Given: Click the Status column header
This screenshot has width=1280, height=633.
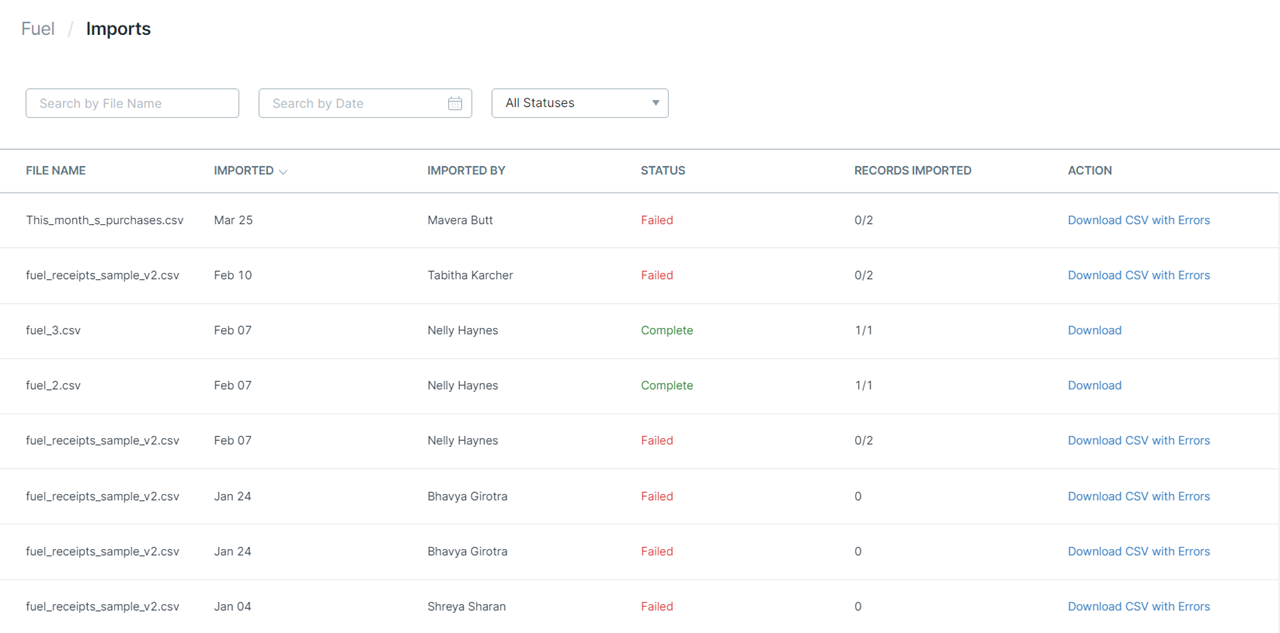Looking at the screenshot, I should tap(663, 171).
